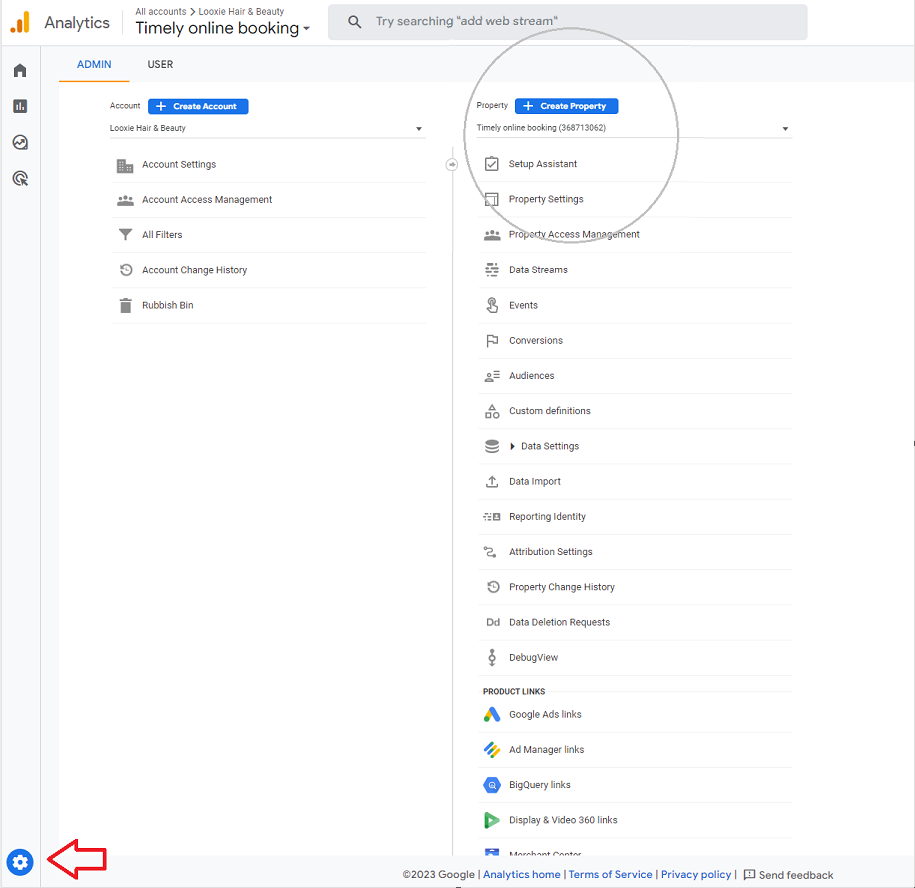This screenshot has width=915, height=888.
Task: Click the Attribution Settings path icon
Action: tap(490, 551)
